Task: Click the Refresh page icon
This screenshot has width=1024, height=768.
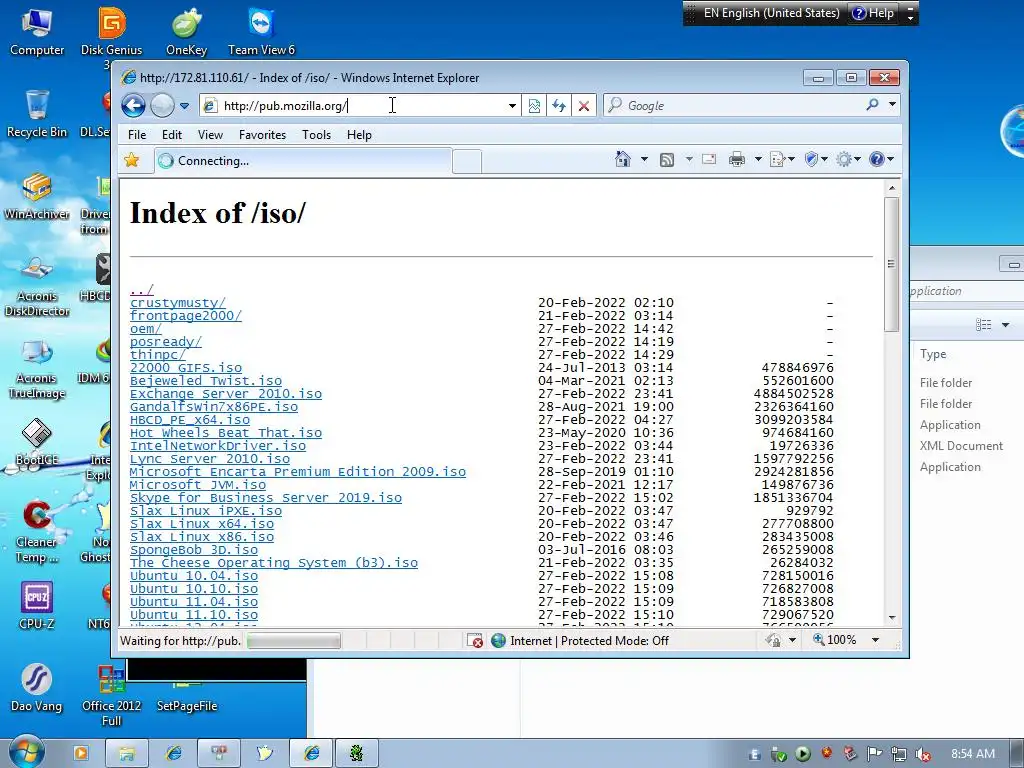Action: click(x=559, y=105)
